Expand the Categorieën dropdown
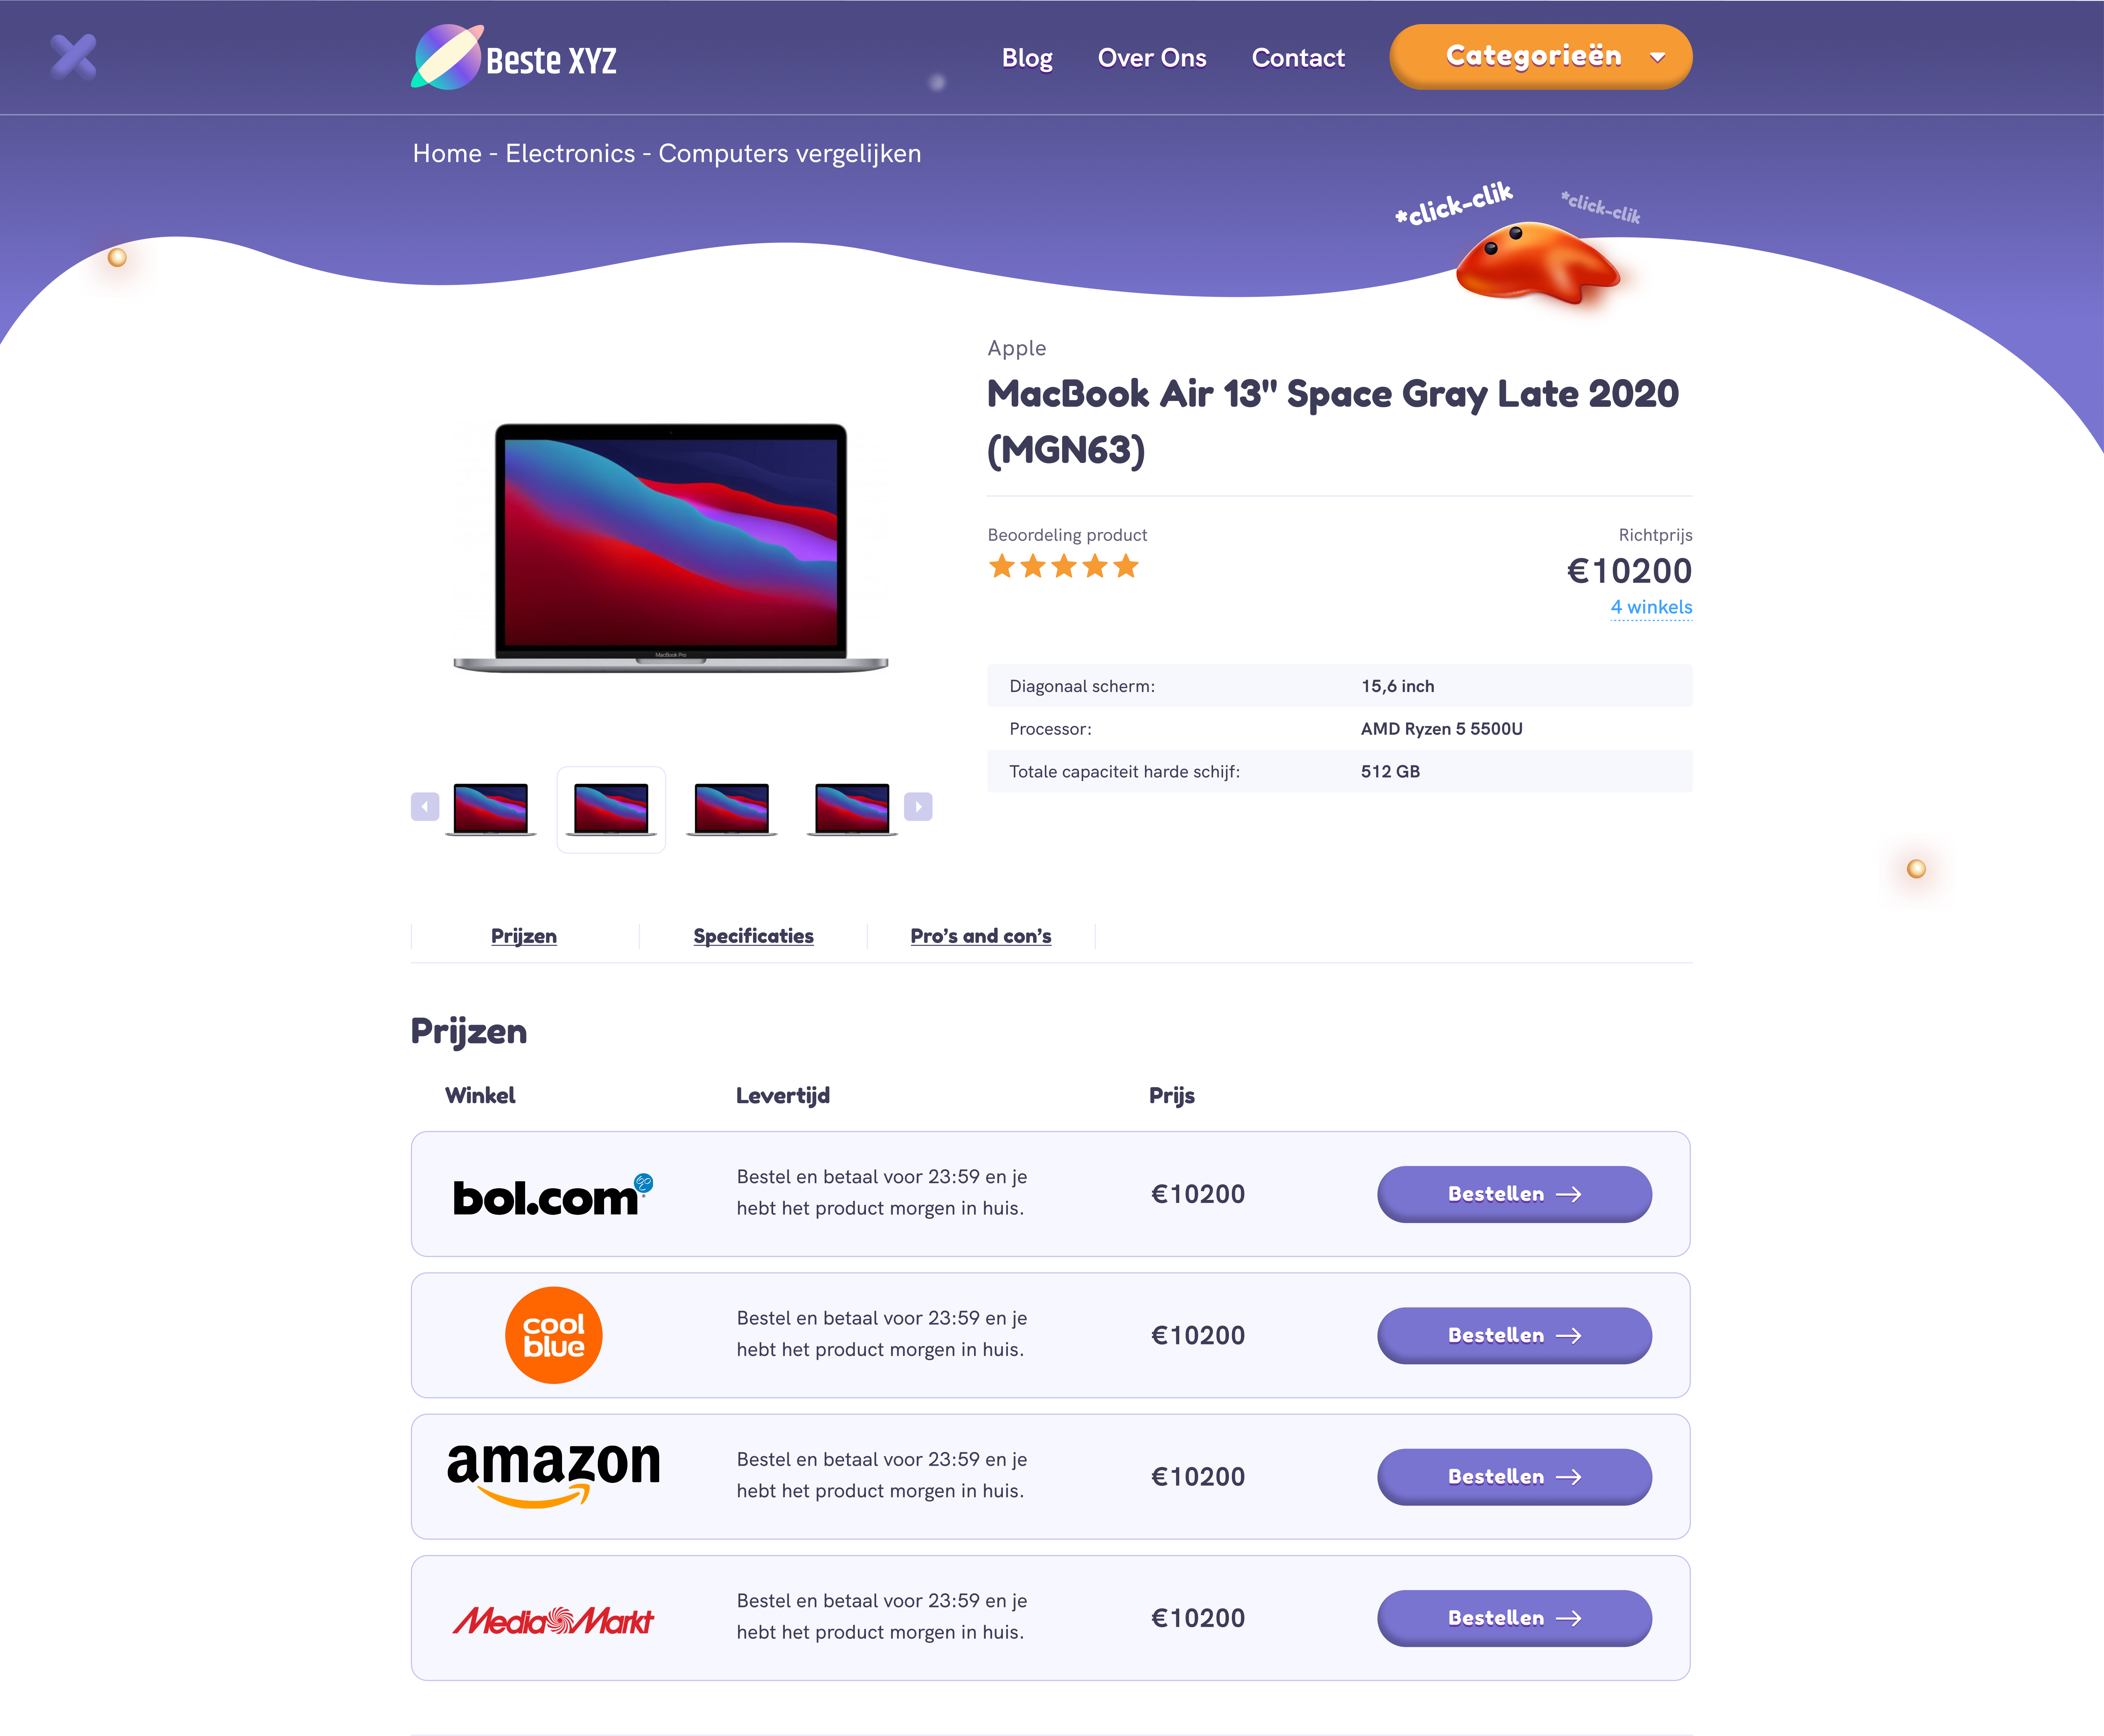 click(x=1540, y=57)
